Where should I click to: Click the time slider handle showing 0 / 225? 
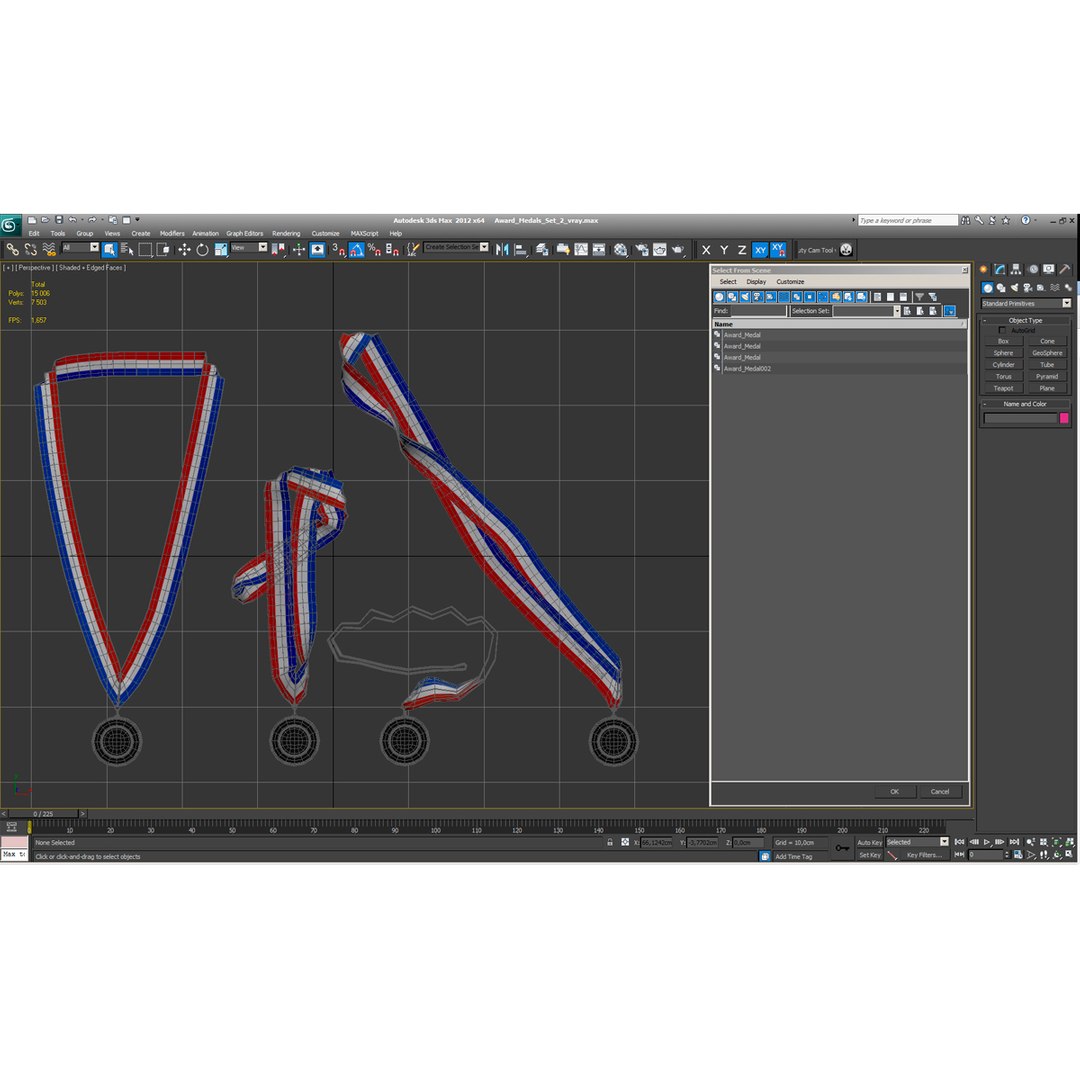point(43,813)
